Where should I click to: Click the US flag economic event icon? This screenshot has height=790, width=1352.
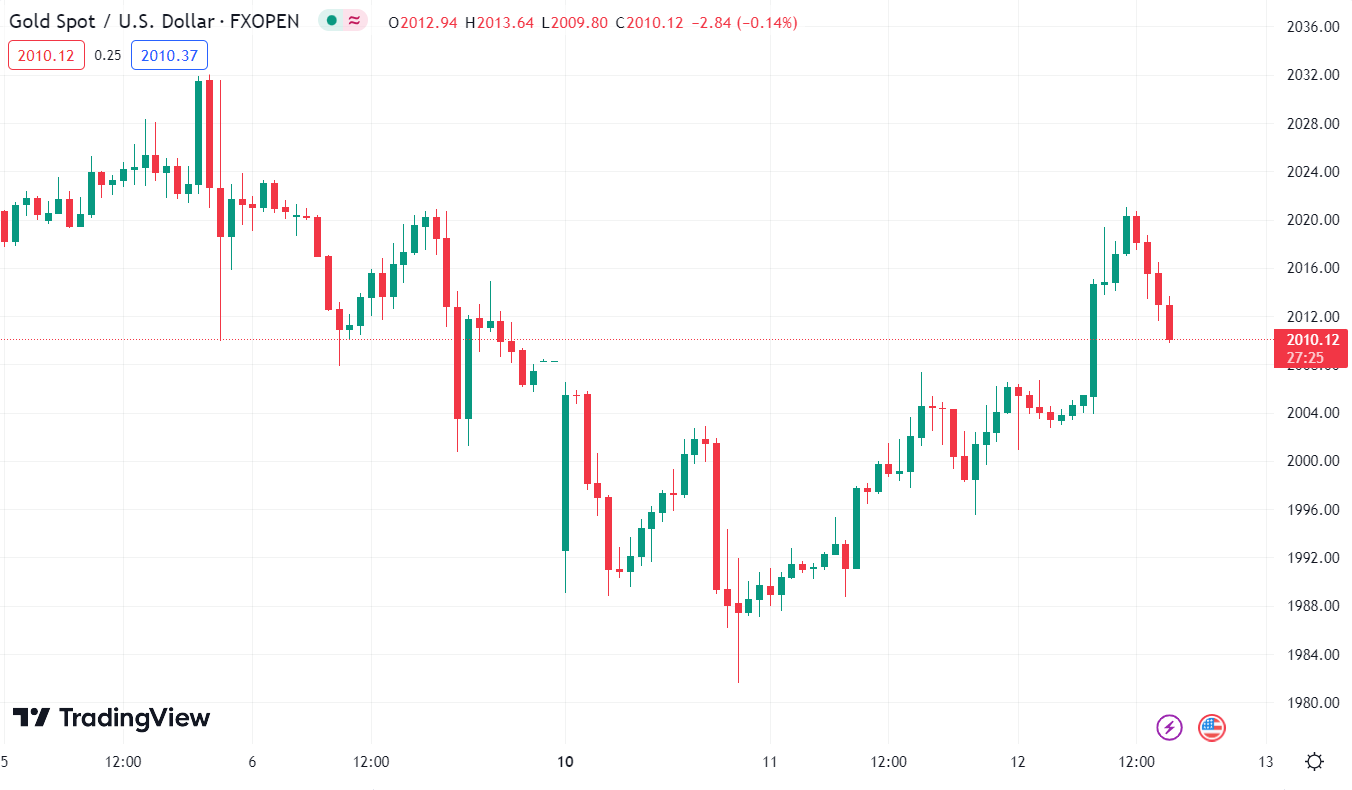1212,727
